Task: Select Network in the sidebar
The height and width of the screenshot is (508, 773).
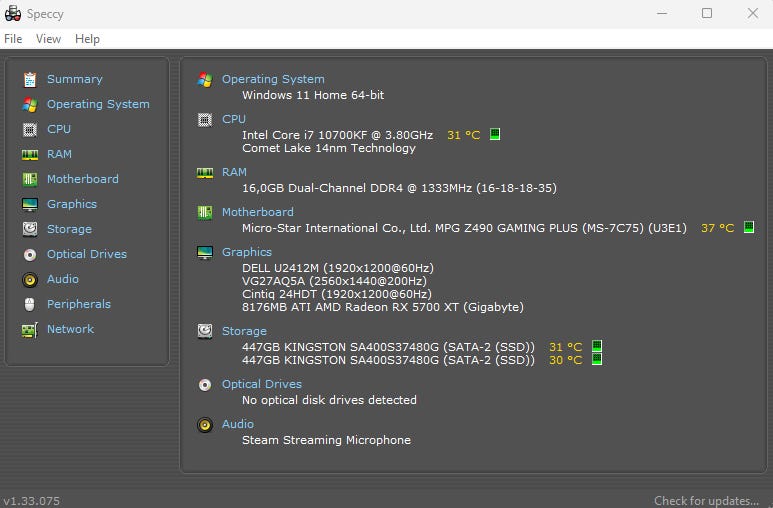Action: click(x=70, y=329)
